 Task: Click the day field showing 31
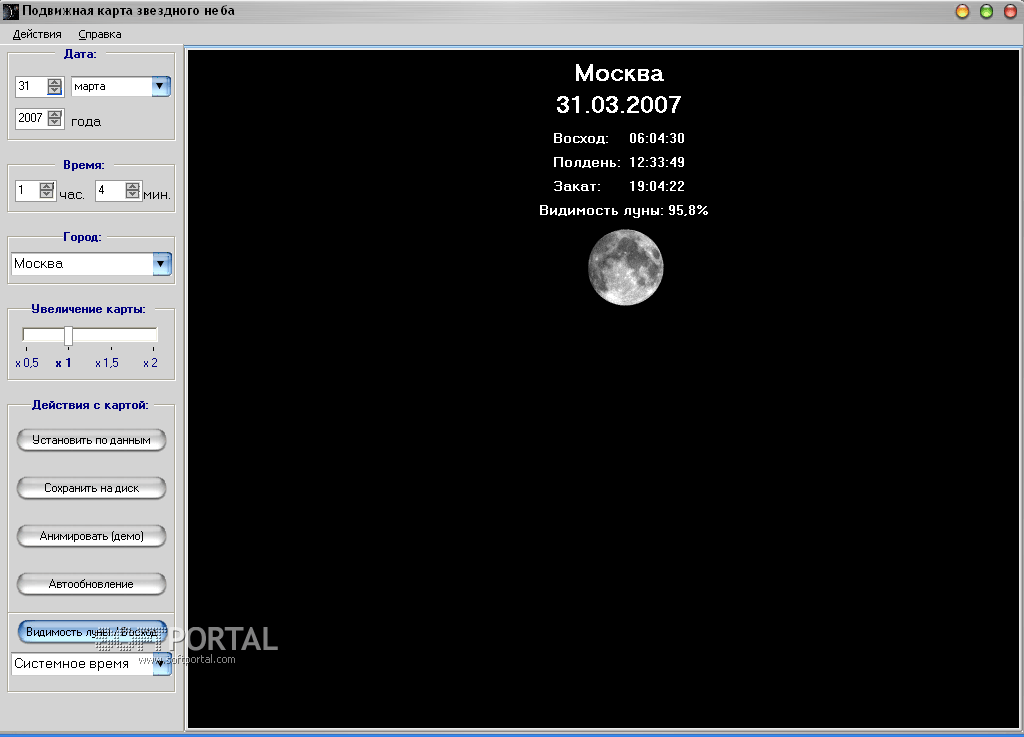31,86
